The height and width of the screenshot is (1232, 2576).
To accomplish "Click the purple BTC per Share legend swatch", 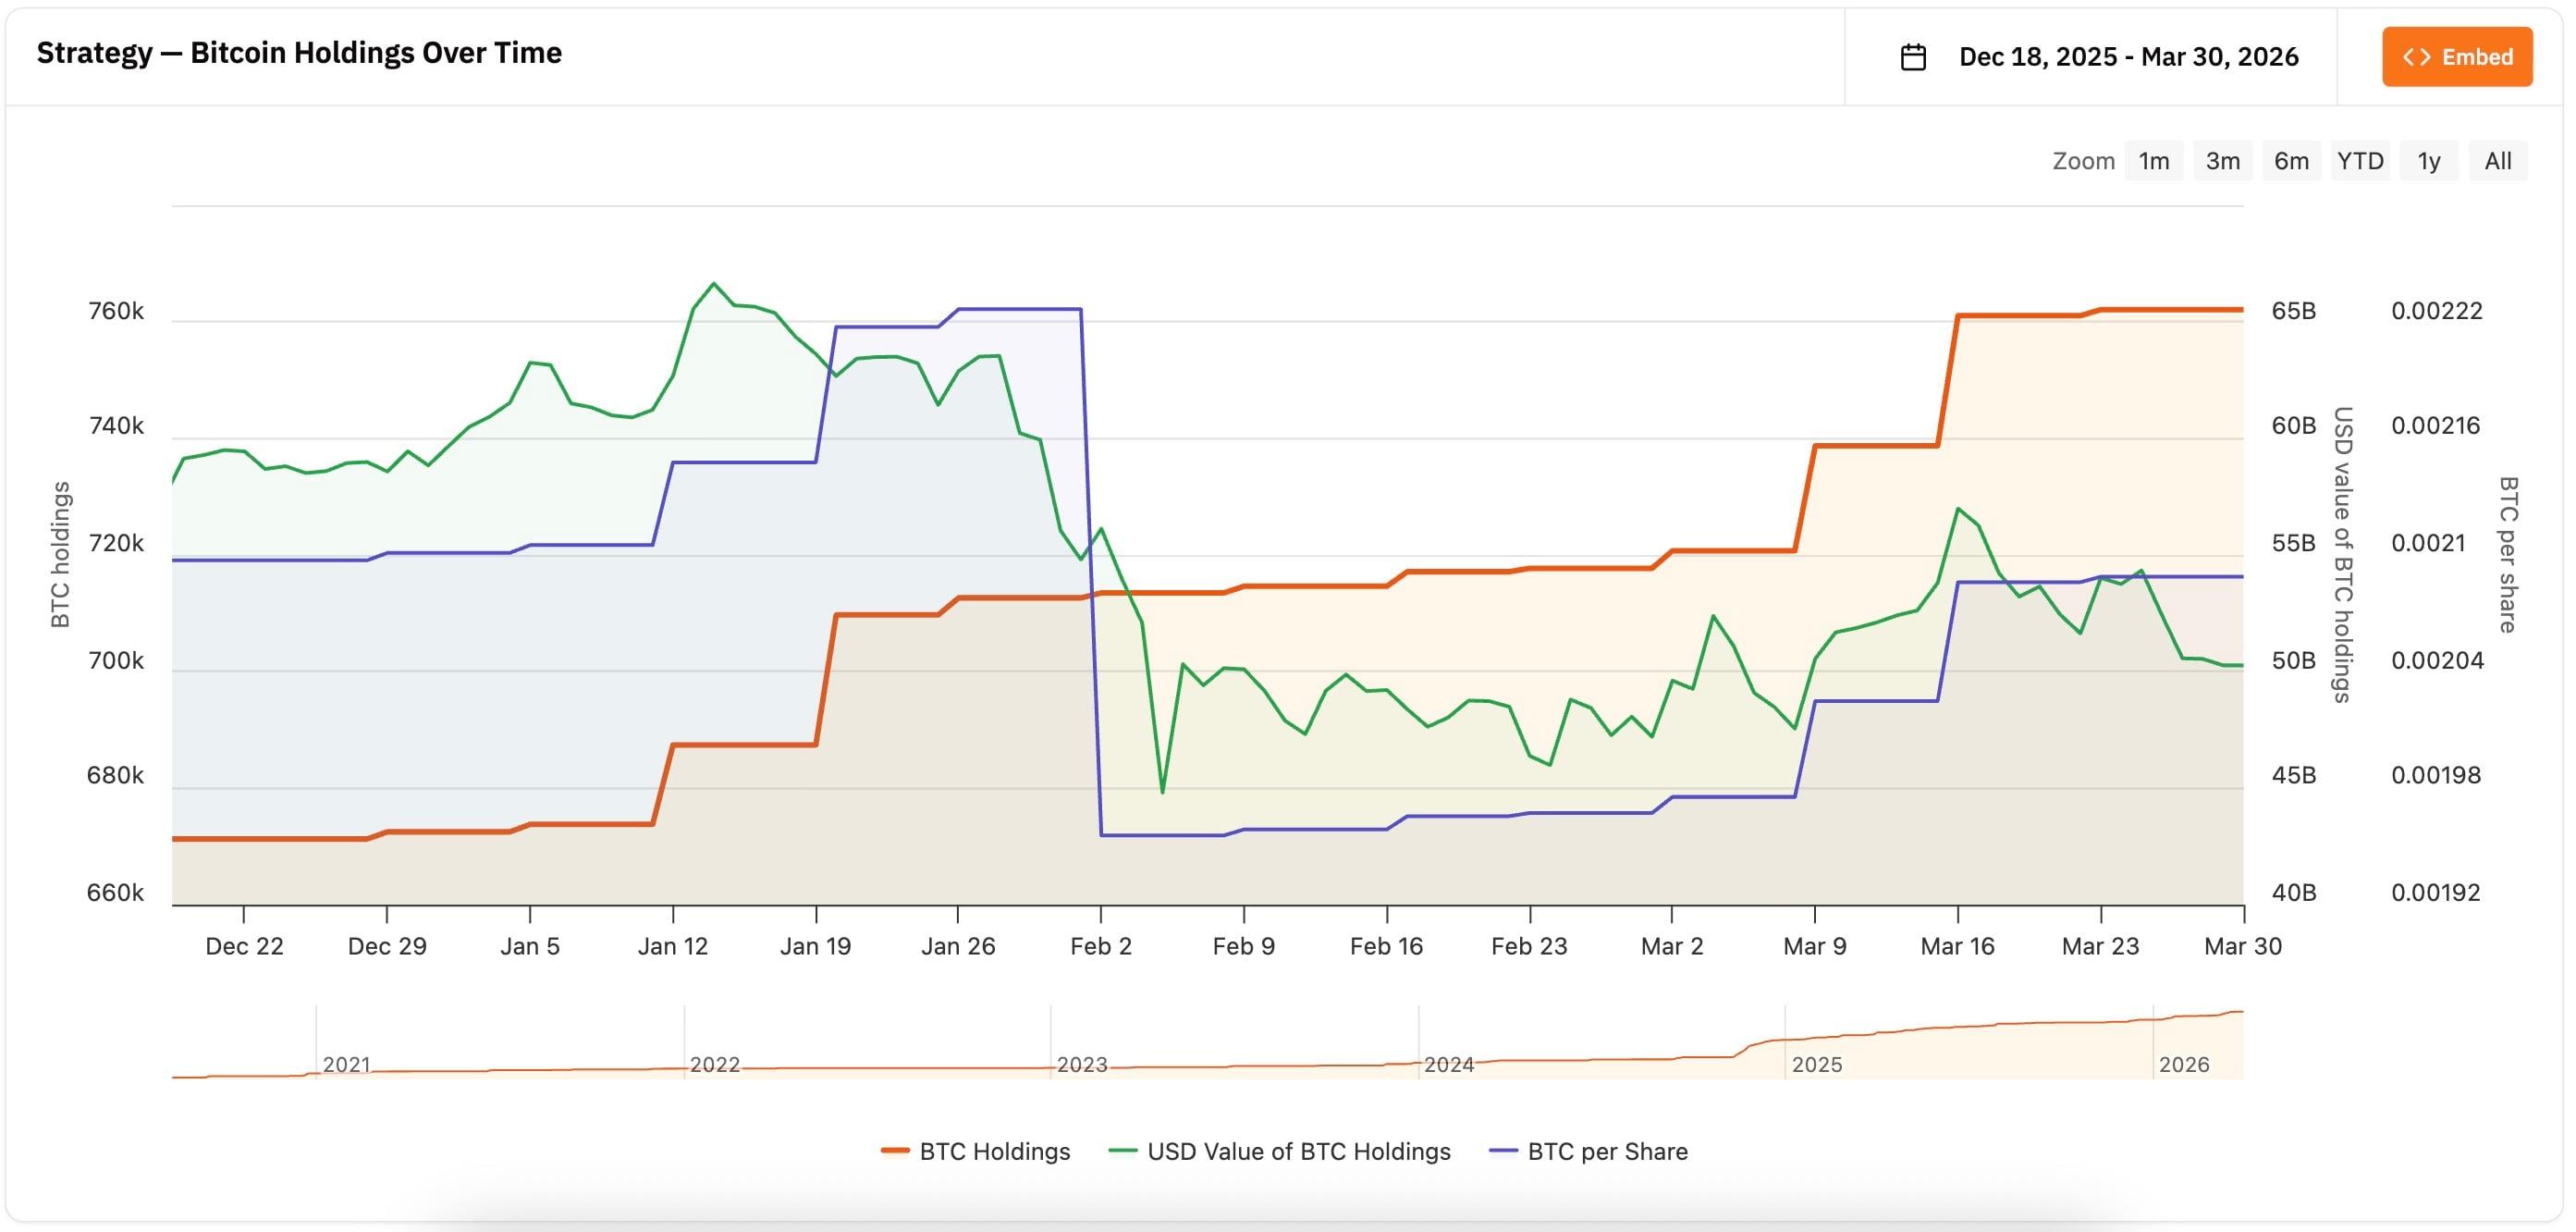I will [x=1503, y=1151].
